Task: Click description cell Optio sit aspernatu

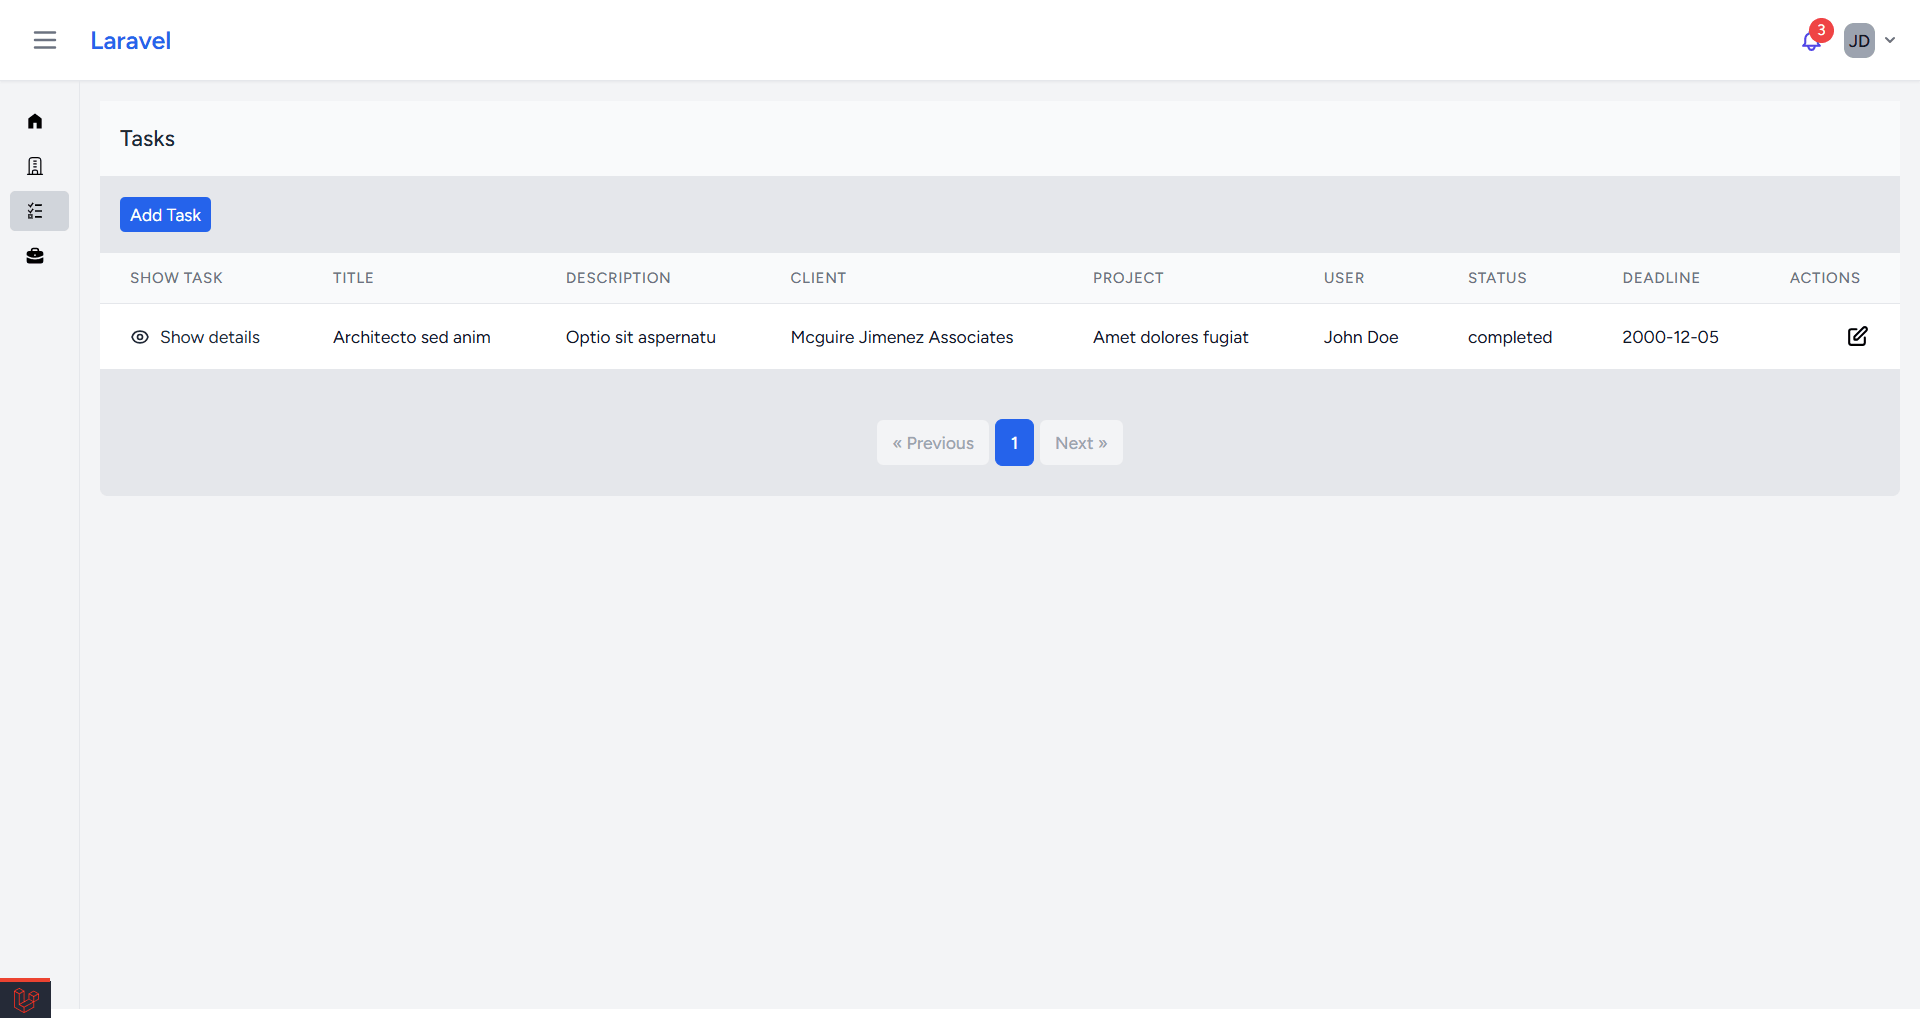Action: click(641, 338)
